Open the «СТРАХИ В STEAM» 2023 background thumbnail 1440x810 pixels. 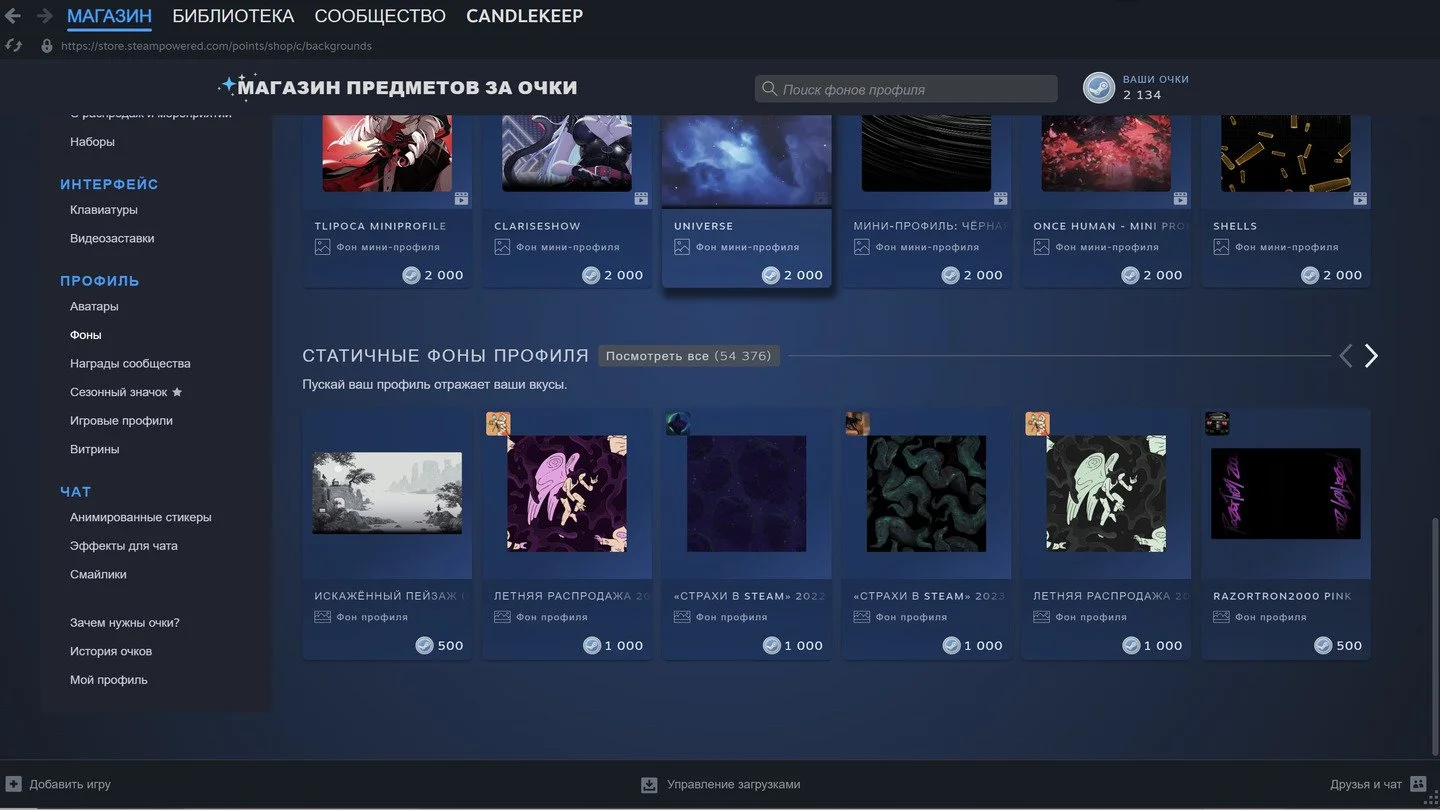point(926,493)
